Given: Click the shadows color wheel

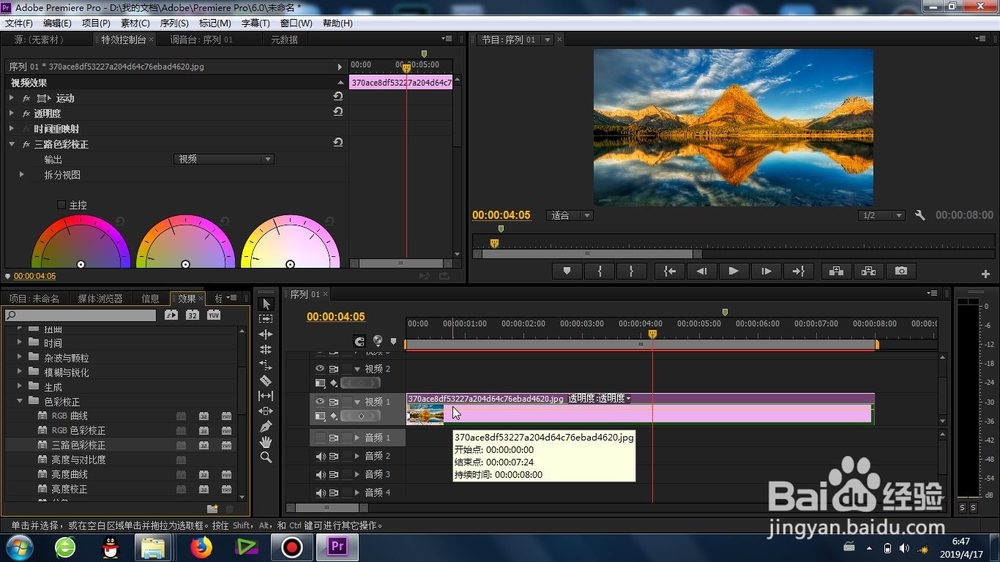Looking at the screenshot, I should click(80, 242).
